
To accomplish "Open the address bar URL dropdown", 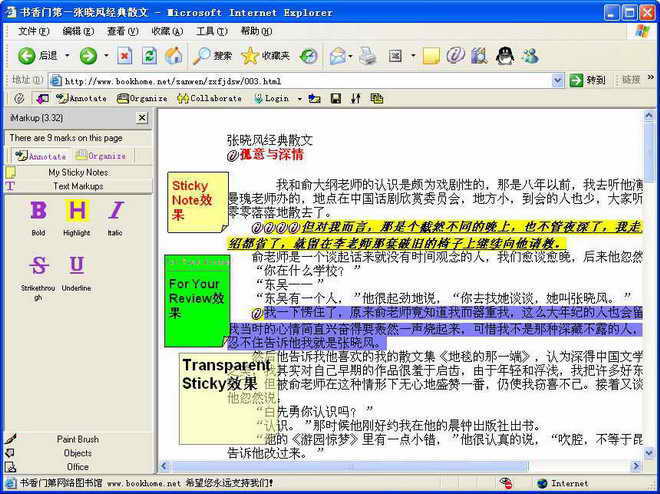I will pyautogui.click(x=558, y=80).
